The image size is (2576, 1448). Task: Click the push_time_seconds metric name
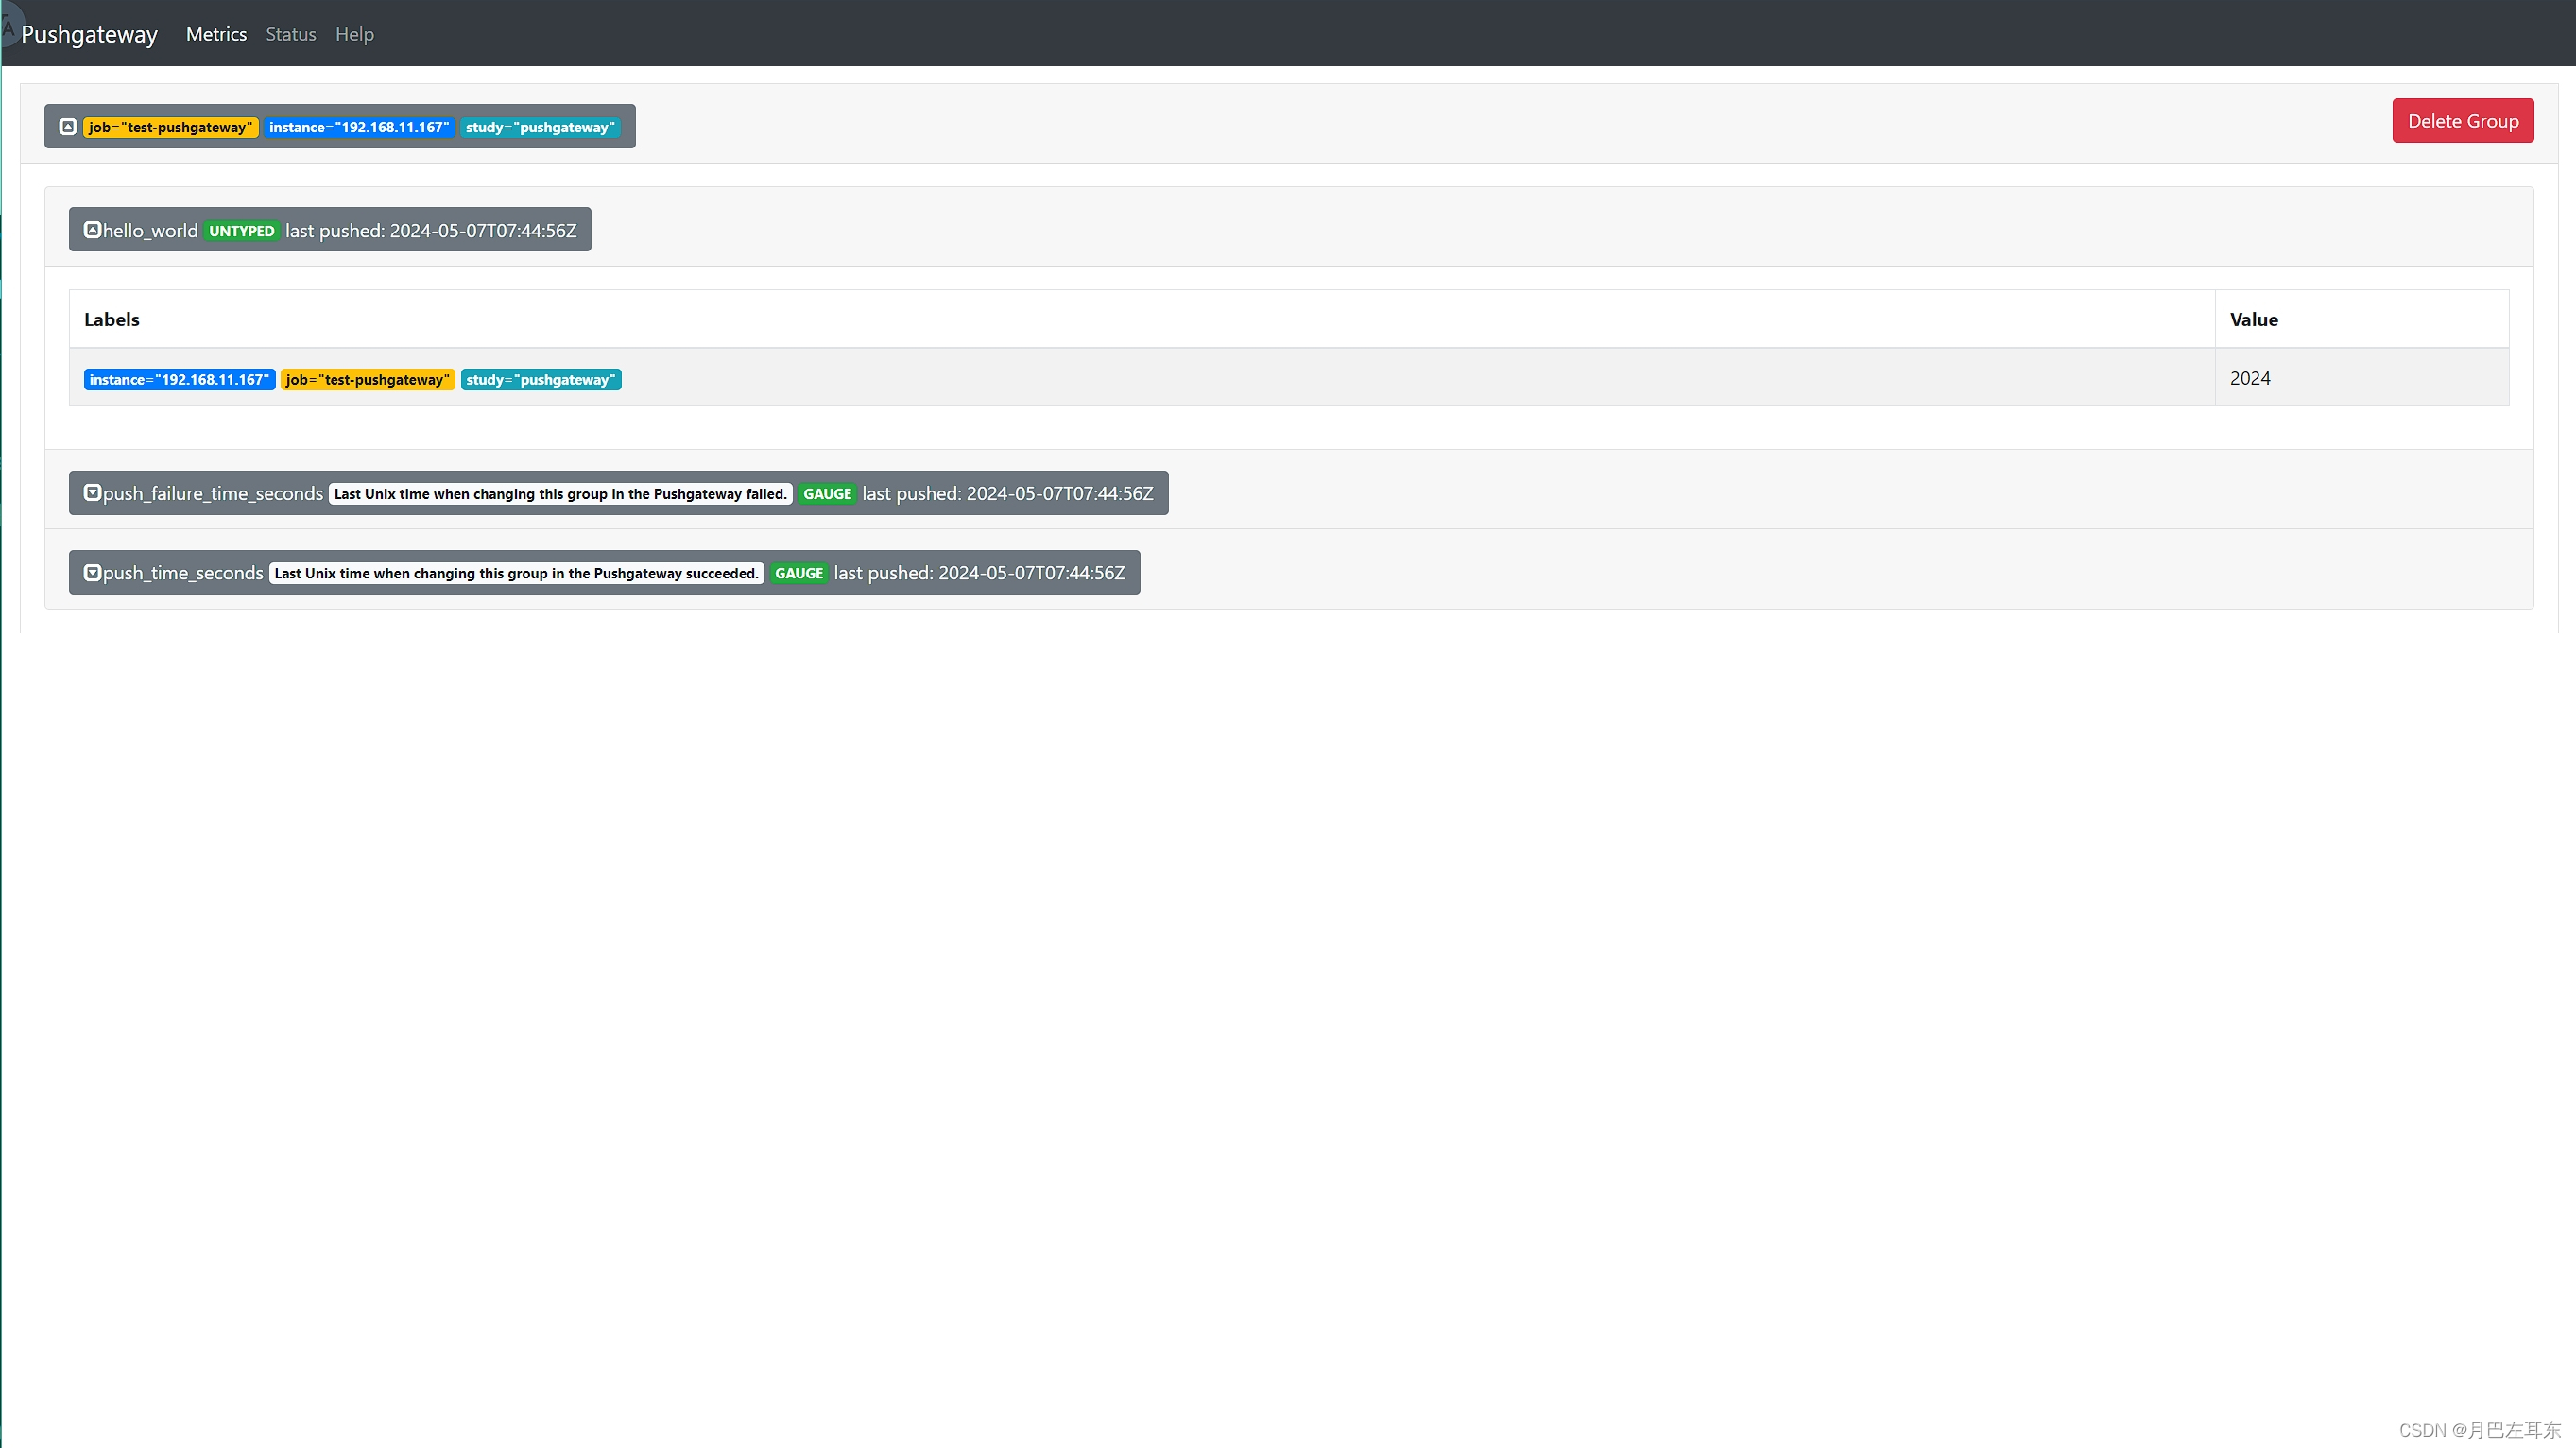tap(183, 574)
